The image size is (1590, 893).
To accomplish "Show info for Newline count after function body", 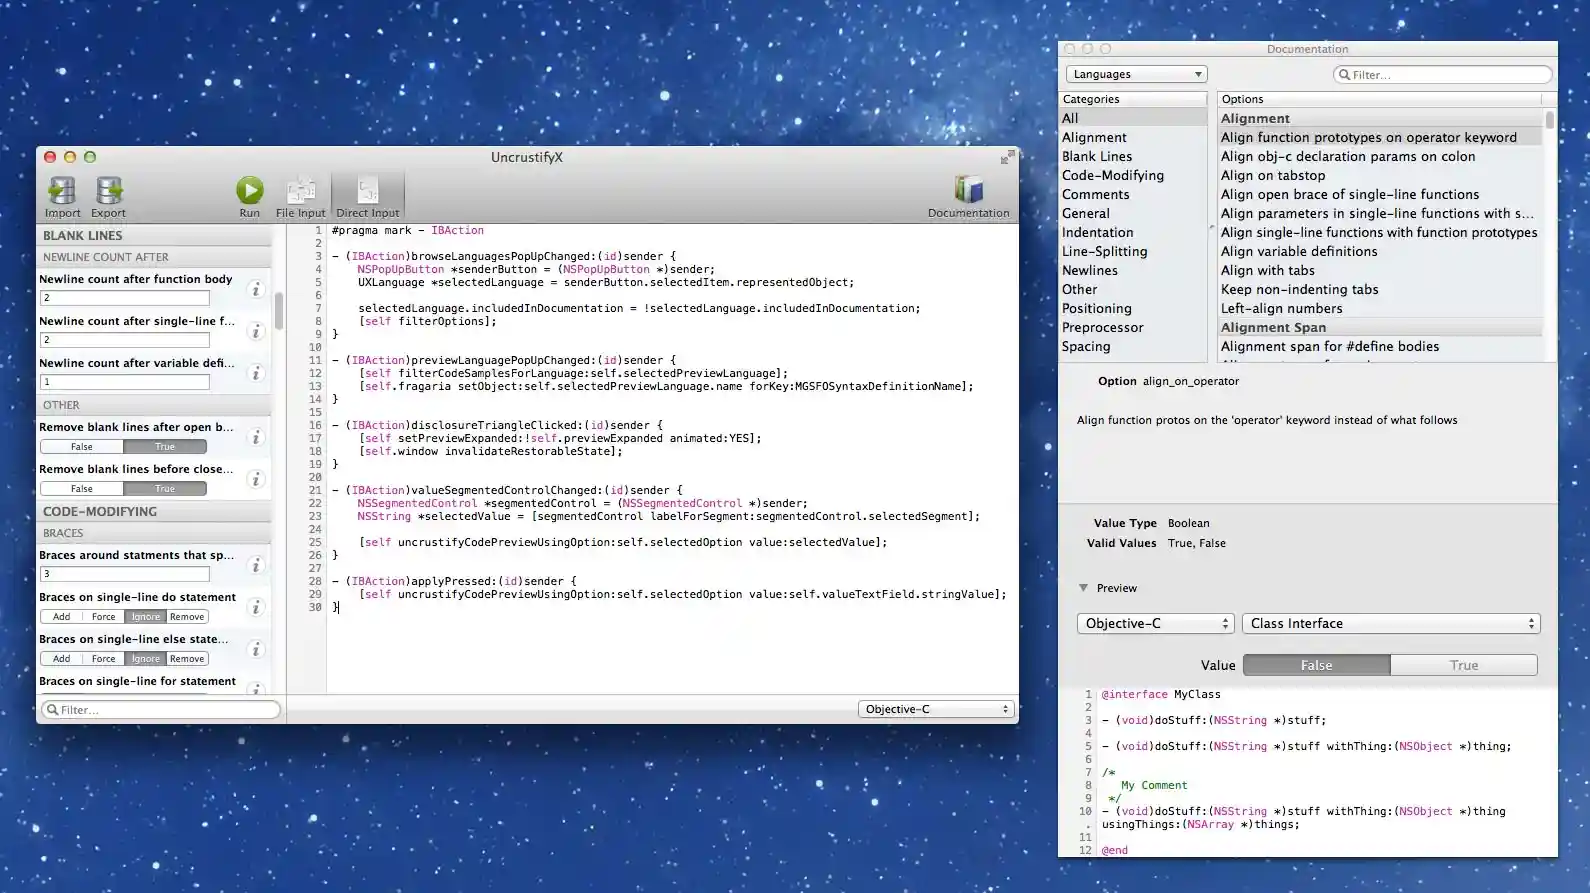I will point(256,289).
